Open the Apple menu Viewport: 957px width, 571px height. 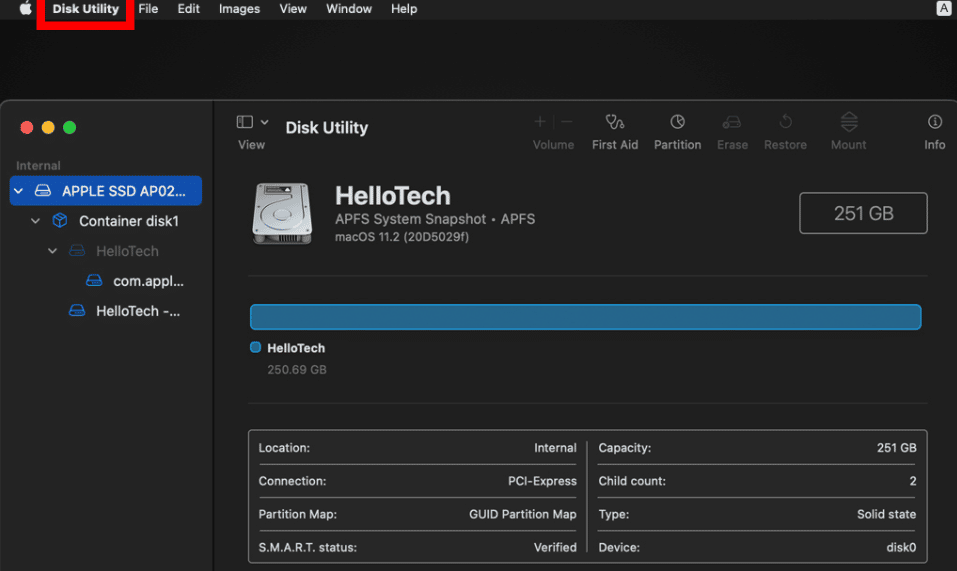[25, 9]
